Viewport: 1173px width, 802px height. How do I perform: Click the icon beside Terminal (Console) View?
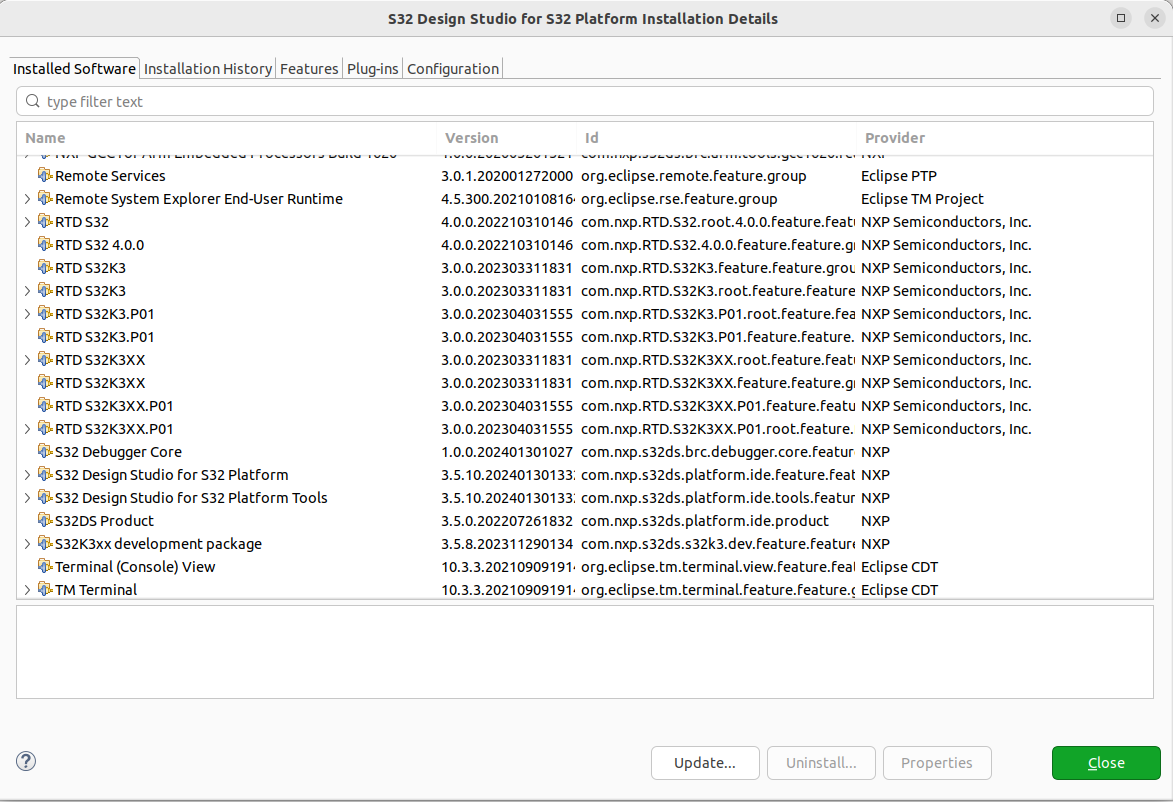(x=45, y=566)
